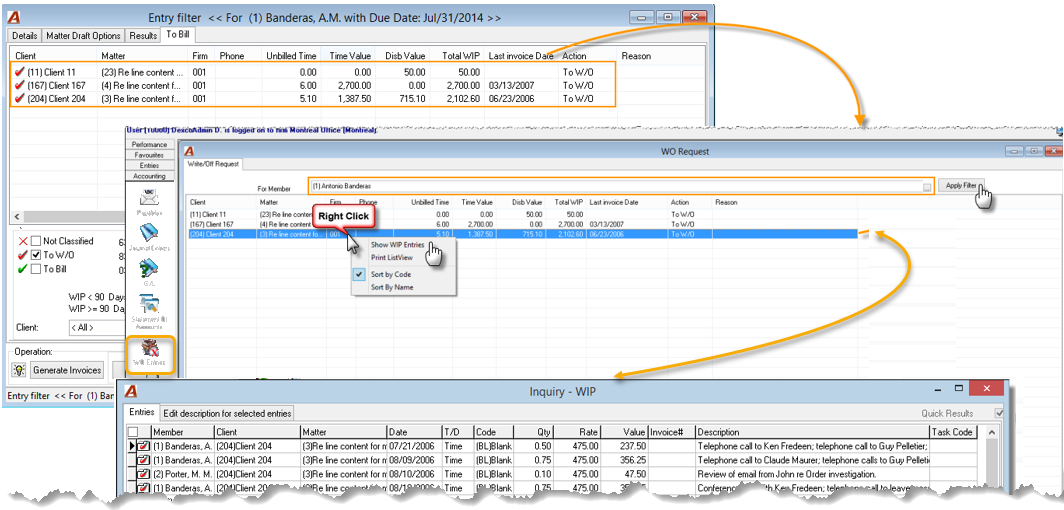
Task: Click the browse button at end of For Member field
Action: (927, 187)
